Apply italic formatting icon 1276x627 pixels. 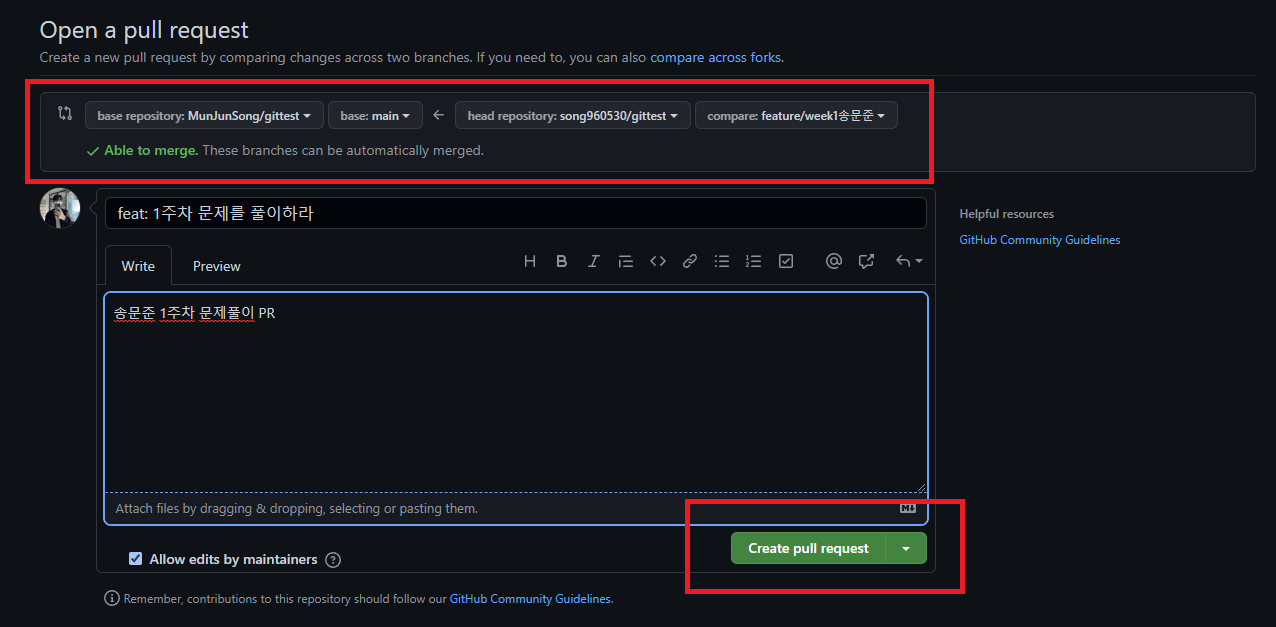click(x=594, y=261)
